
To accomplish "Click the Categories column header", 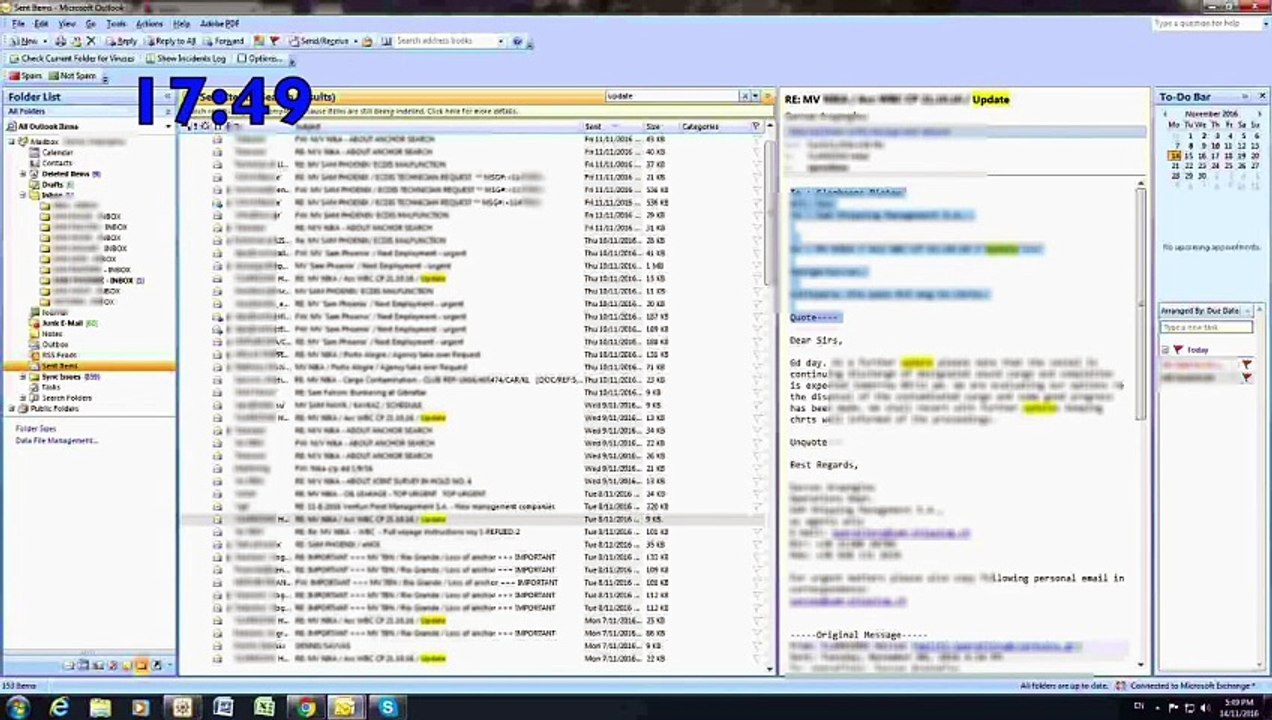I will (714, 127).
